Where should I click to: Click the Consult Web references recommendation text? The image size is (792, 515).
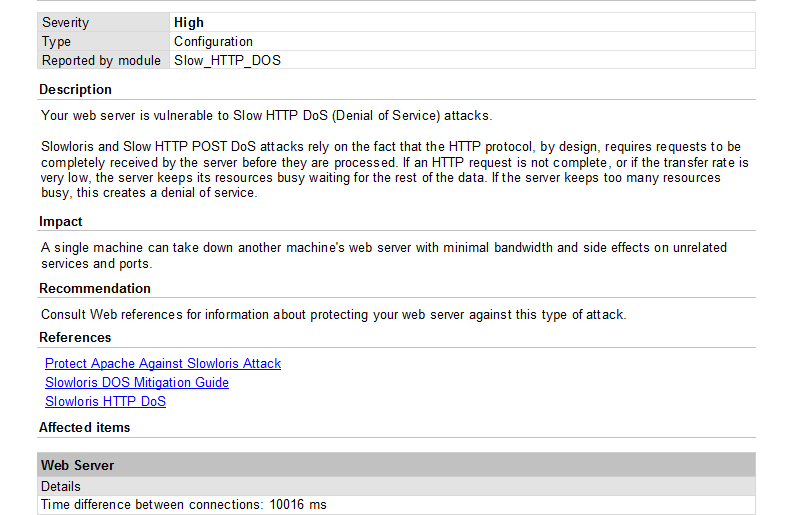tap(333, 315)
